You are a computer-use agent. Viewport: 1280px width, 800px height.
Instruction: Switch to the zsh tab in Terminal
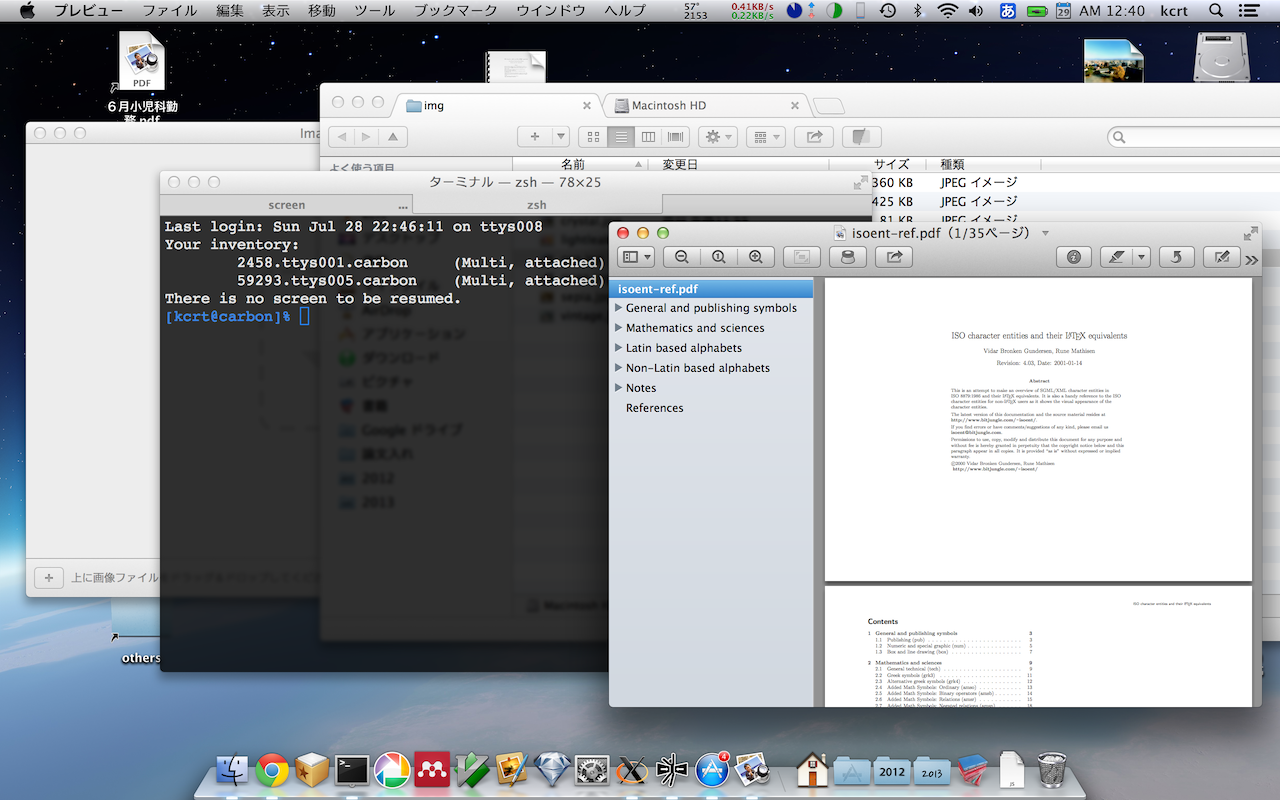click(536, 204)
